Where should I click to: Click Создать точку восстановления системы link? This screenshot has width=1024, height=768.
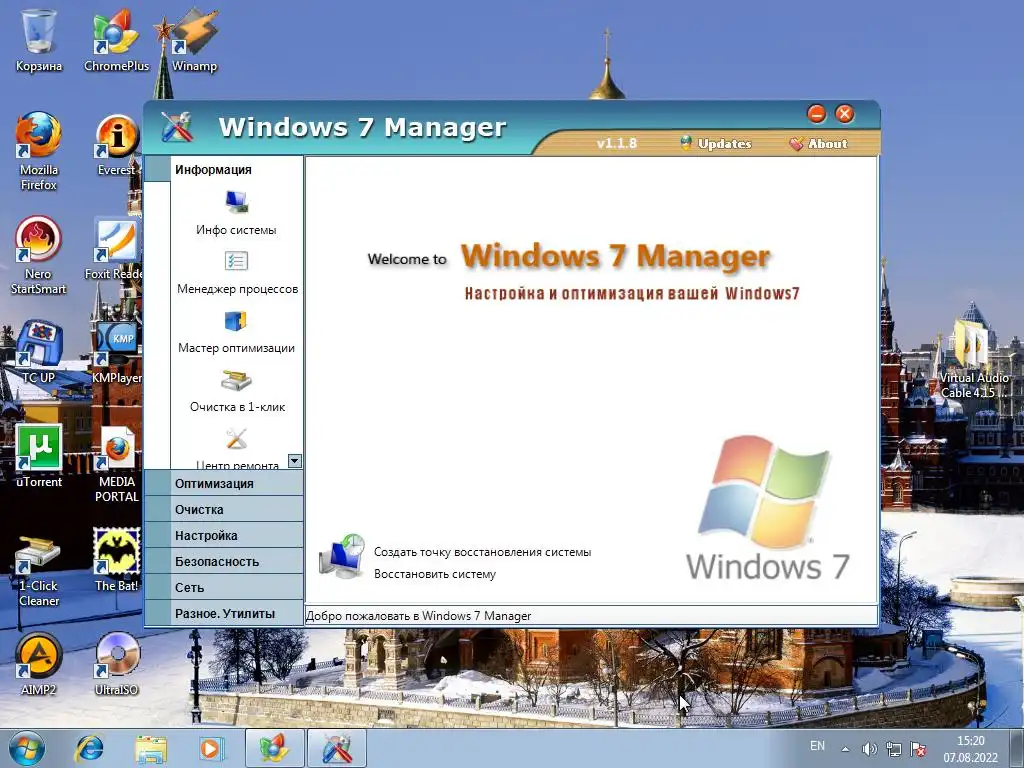483,552
